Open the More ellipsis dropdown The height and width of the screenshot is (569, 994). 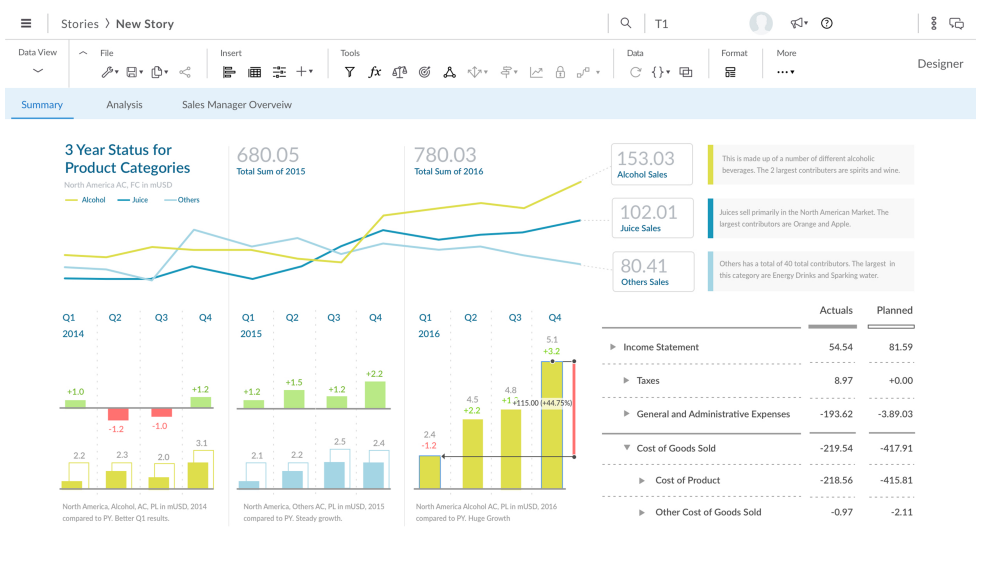click(785, 72)
